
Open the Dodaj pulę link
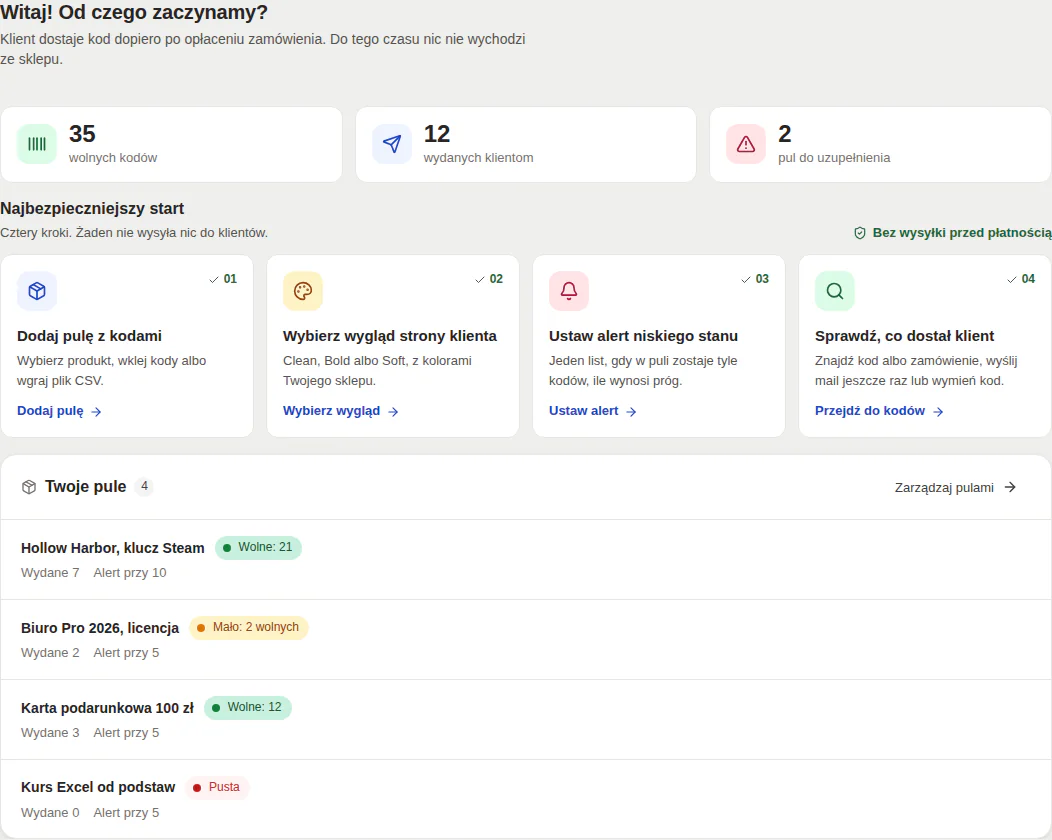pos(59,411)
